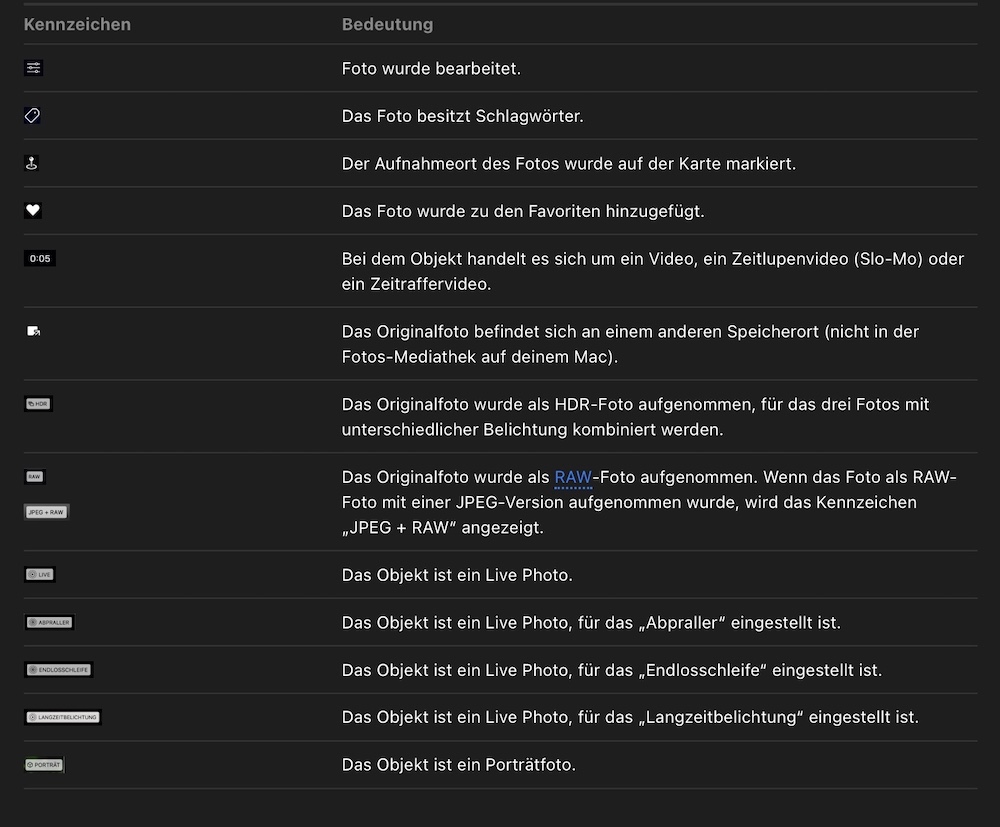This screenshot has width=1000, height=827.
Task: Click "Das Foto besitzt Schlagwörter." description
Action: pyautogui.click(x=462, y=116)
